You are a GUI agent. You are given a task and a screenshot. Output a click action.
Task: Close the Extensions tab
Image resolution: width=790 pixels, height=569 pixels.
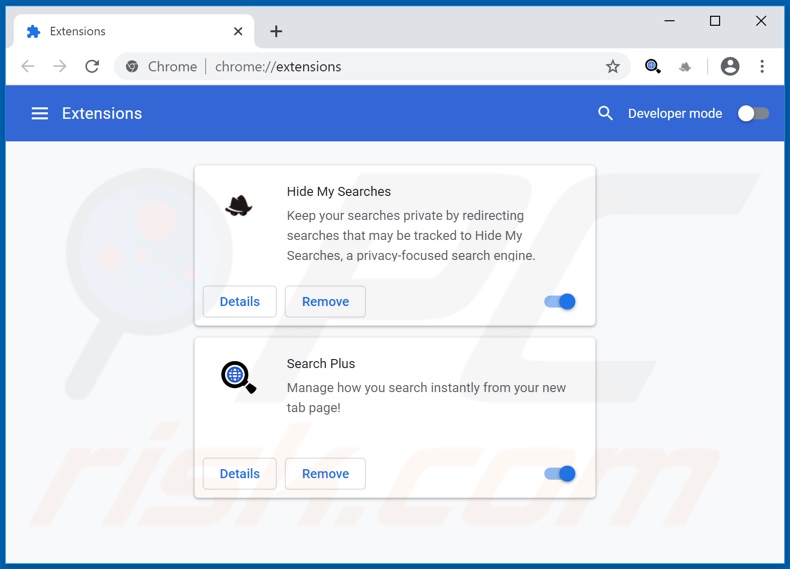click(238, 31)
